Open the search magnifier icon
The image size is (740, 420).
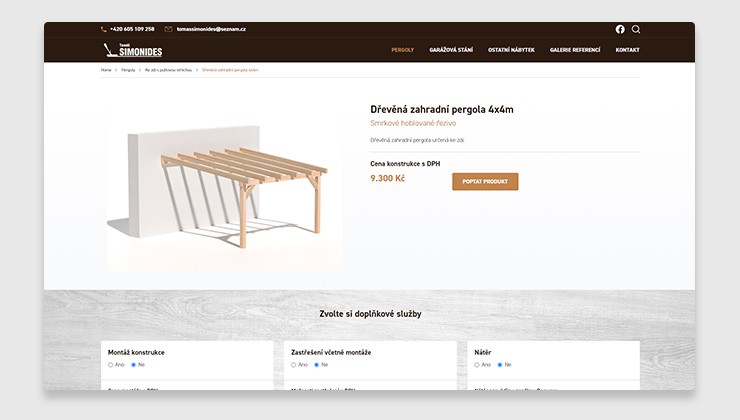[636, 29]
